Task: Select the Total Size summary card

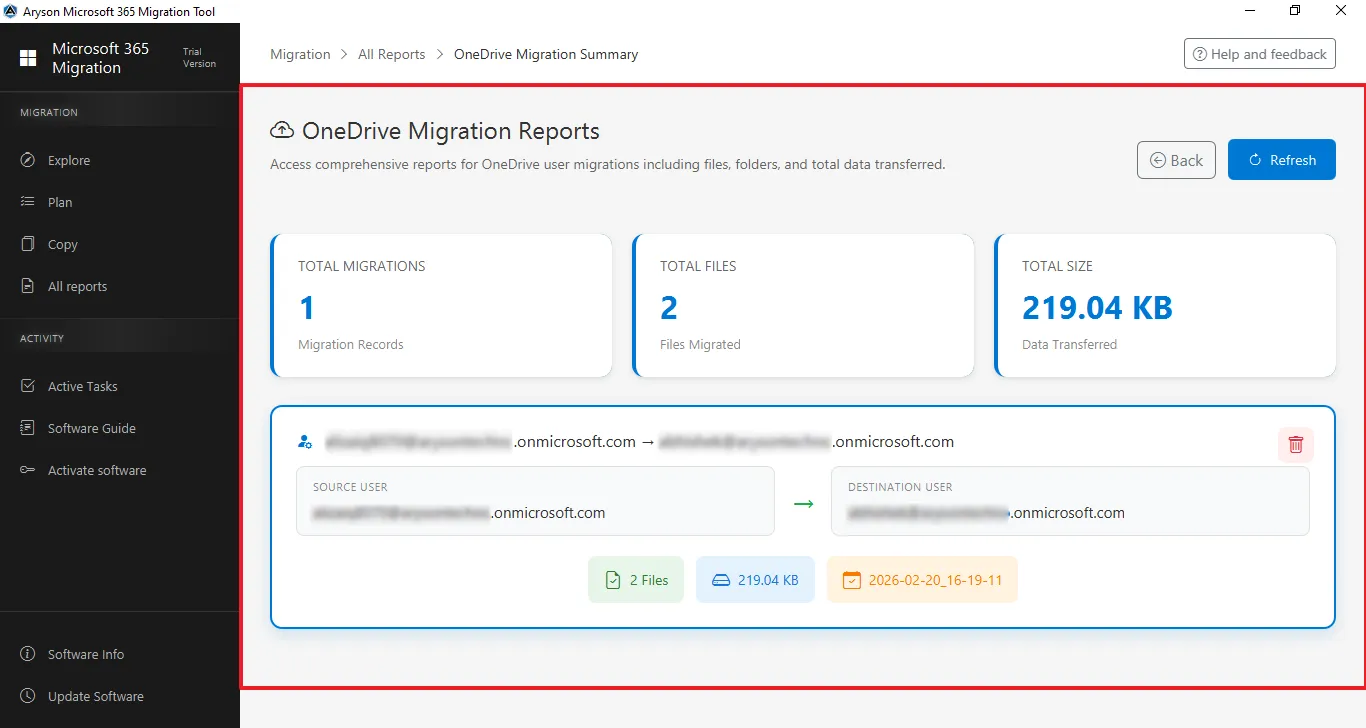Action: [1165, 306]
